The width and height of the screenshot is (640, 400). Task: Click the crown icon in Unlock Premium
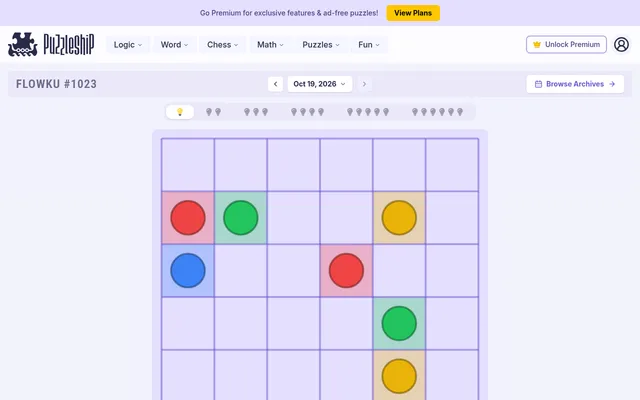coord(537,44)
